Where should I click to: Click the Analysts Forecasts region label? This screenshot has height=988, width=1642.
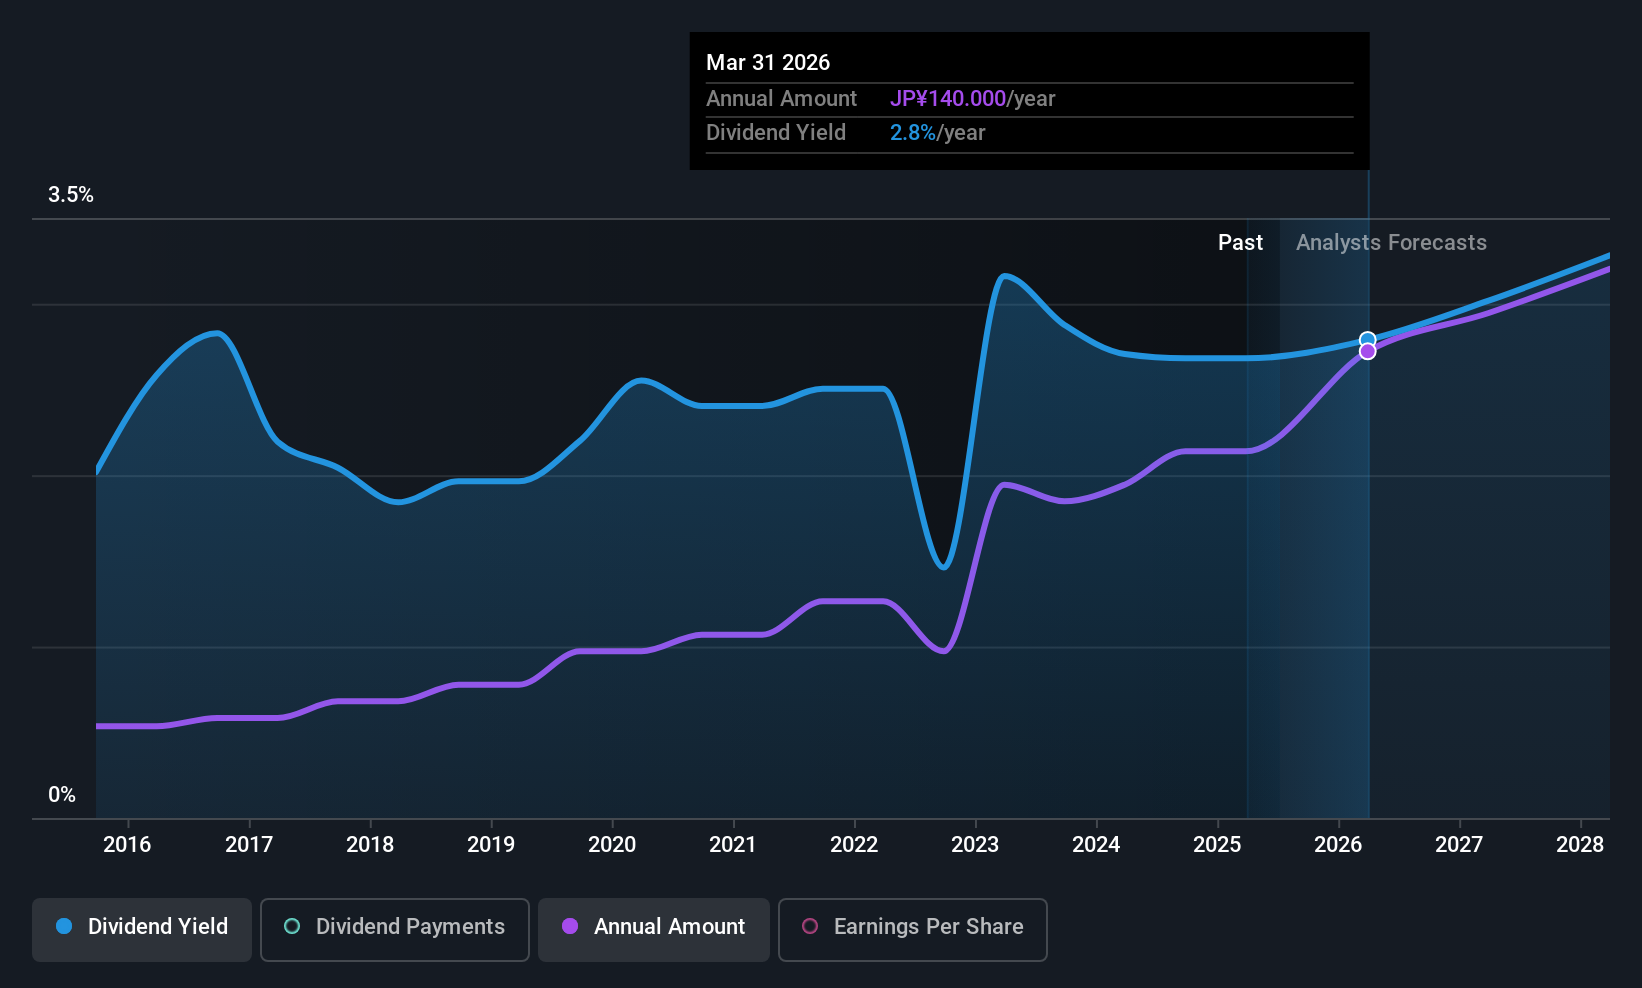[1391, 243]
